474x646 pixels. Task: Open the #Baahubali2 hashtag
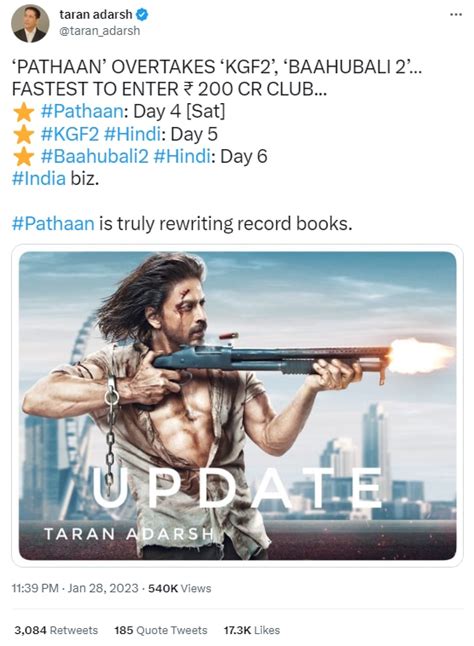click(x=94, y=157)
